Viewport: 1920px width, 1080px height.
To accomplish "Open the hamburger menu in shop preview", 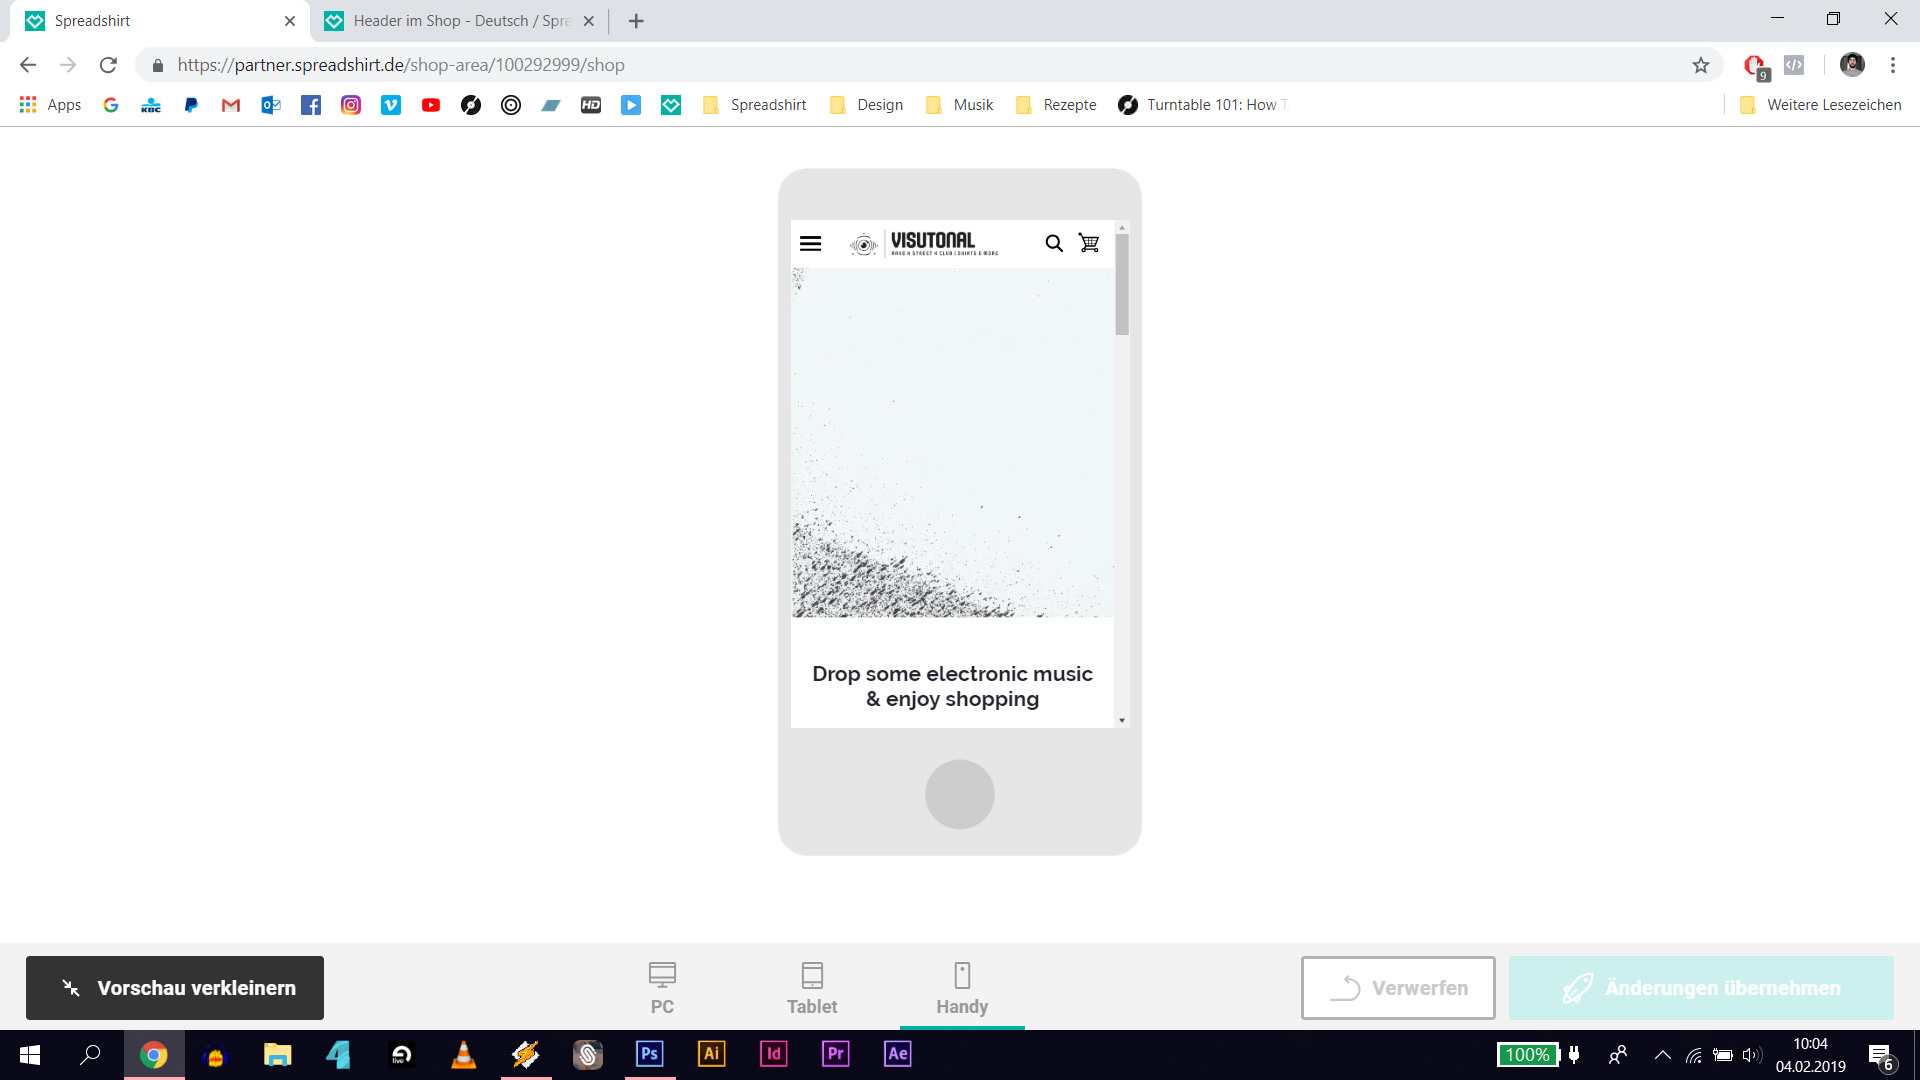I will coord(810,243).
